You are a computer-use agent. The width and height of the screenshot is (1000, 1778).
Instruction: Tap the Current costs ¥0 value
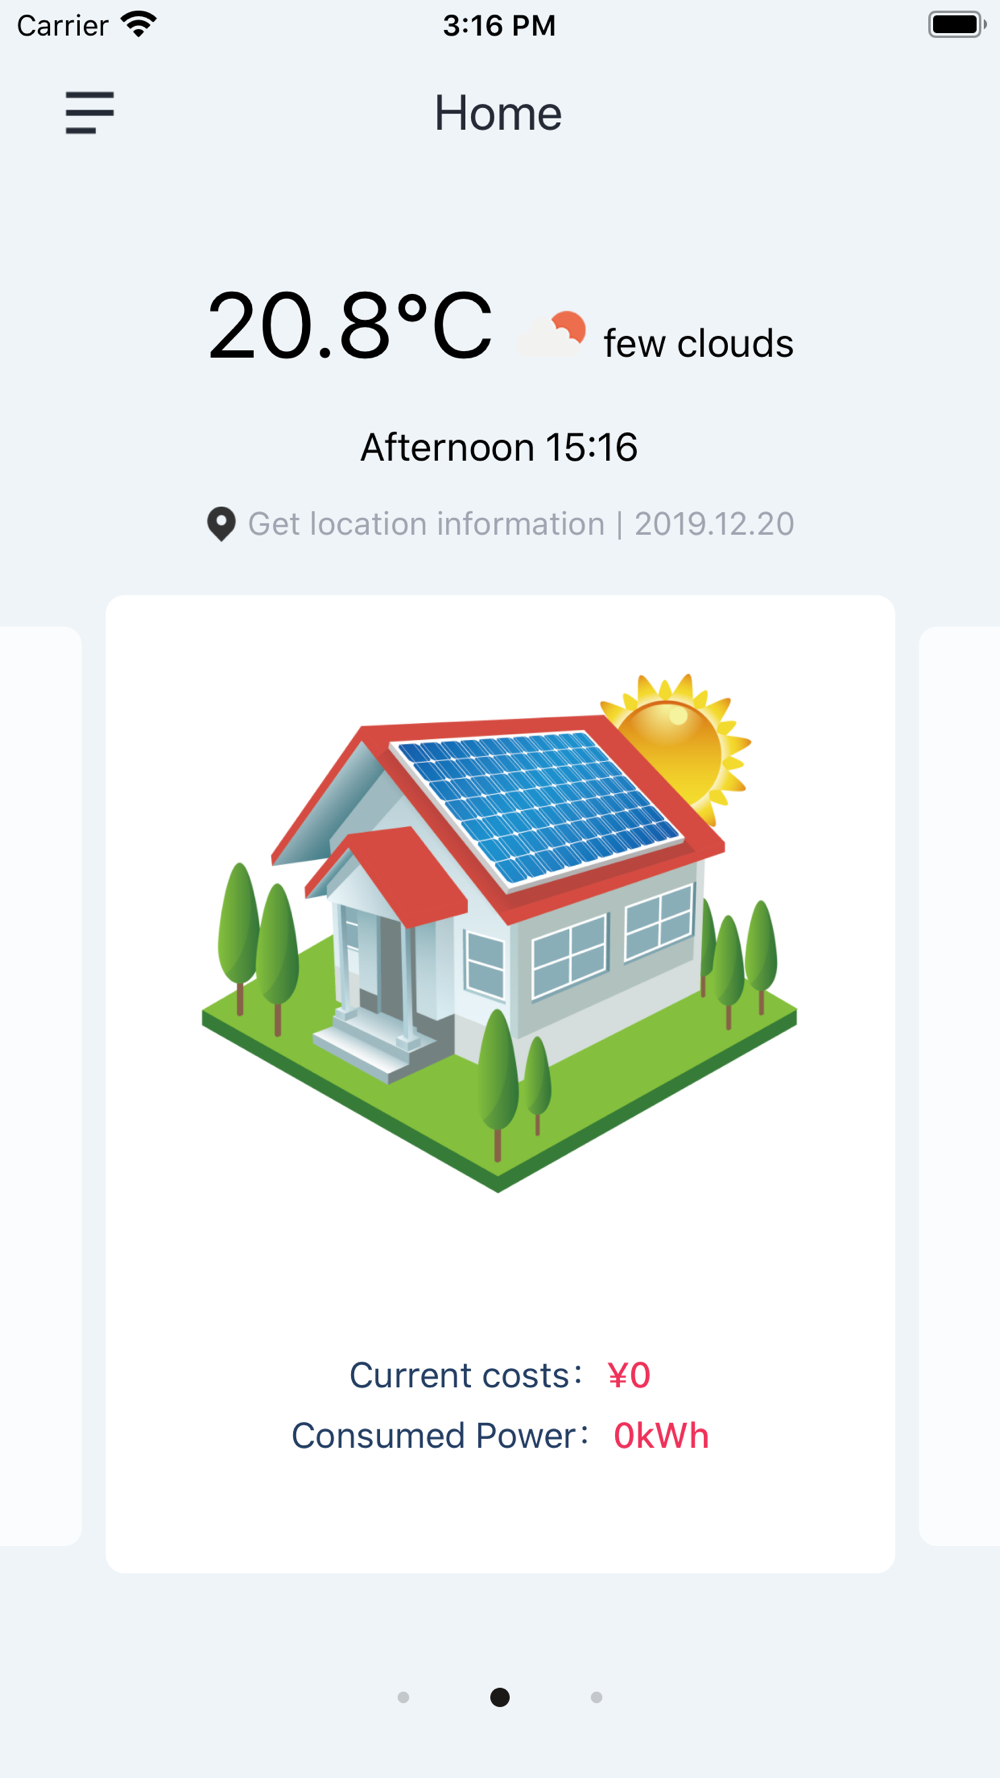(629, 1376)
